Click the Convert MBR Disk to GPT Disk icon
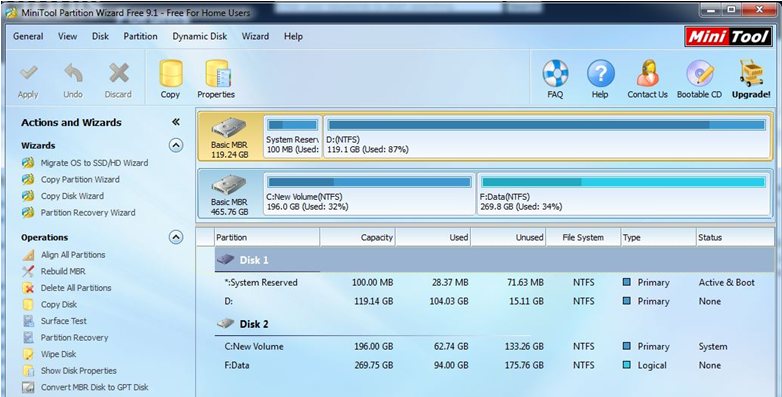The height and width of the screenshot is (397, 782). click(28, 387)
